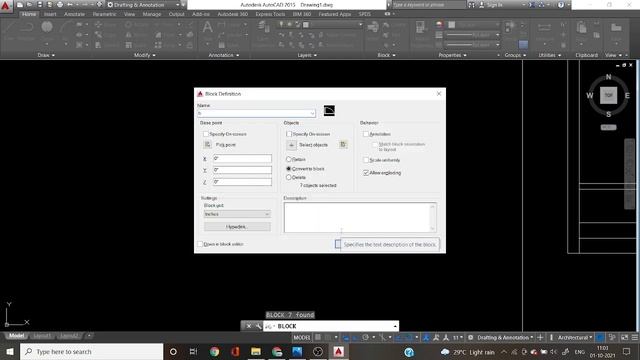Image resolution: width=640 pixels, height=360 pixels.
Task: Click the New file quick access icon
Action: (20, 4)
